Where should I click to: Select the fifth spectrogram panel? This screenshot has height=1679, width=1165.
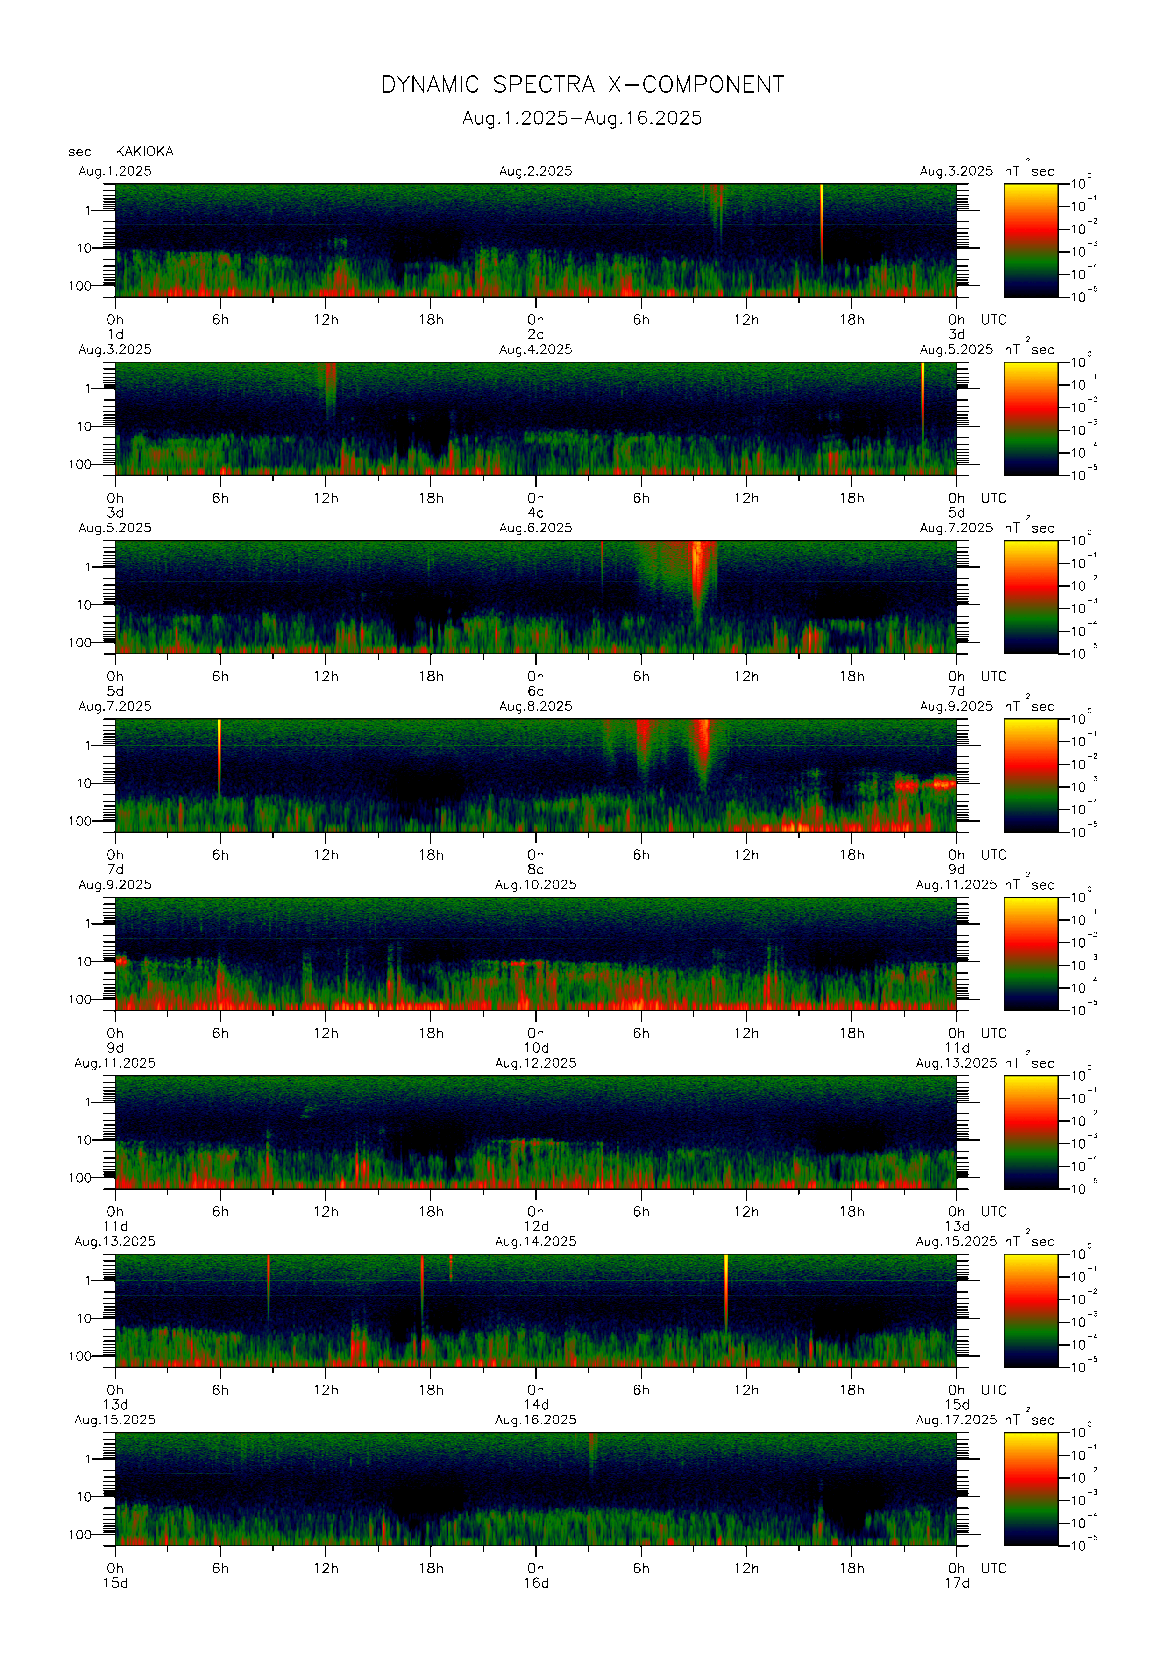pos(535,953)
